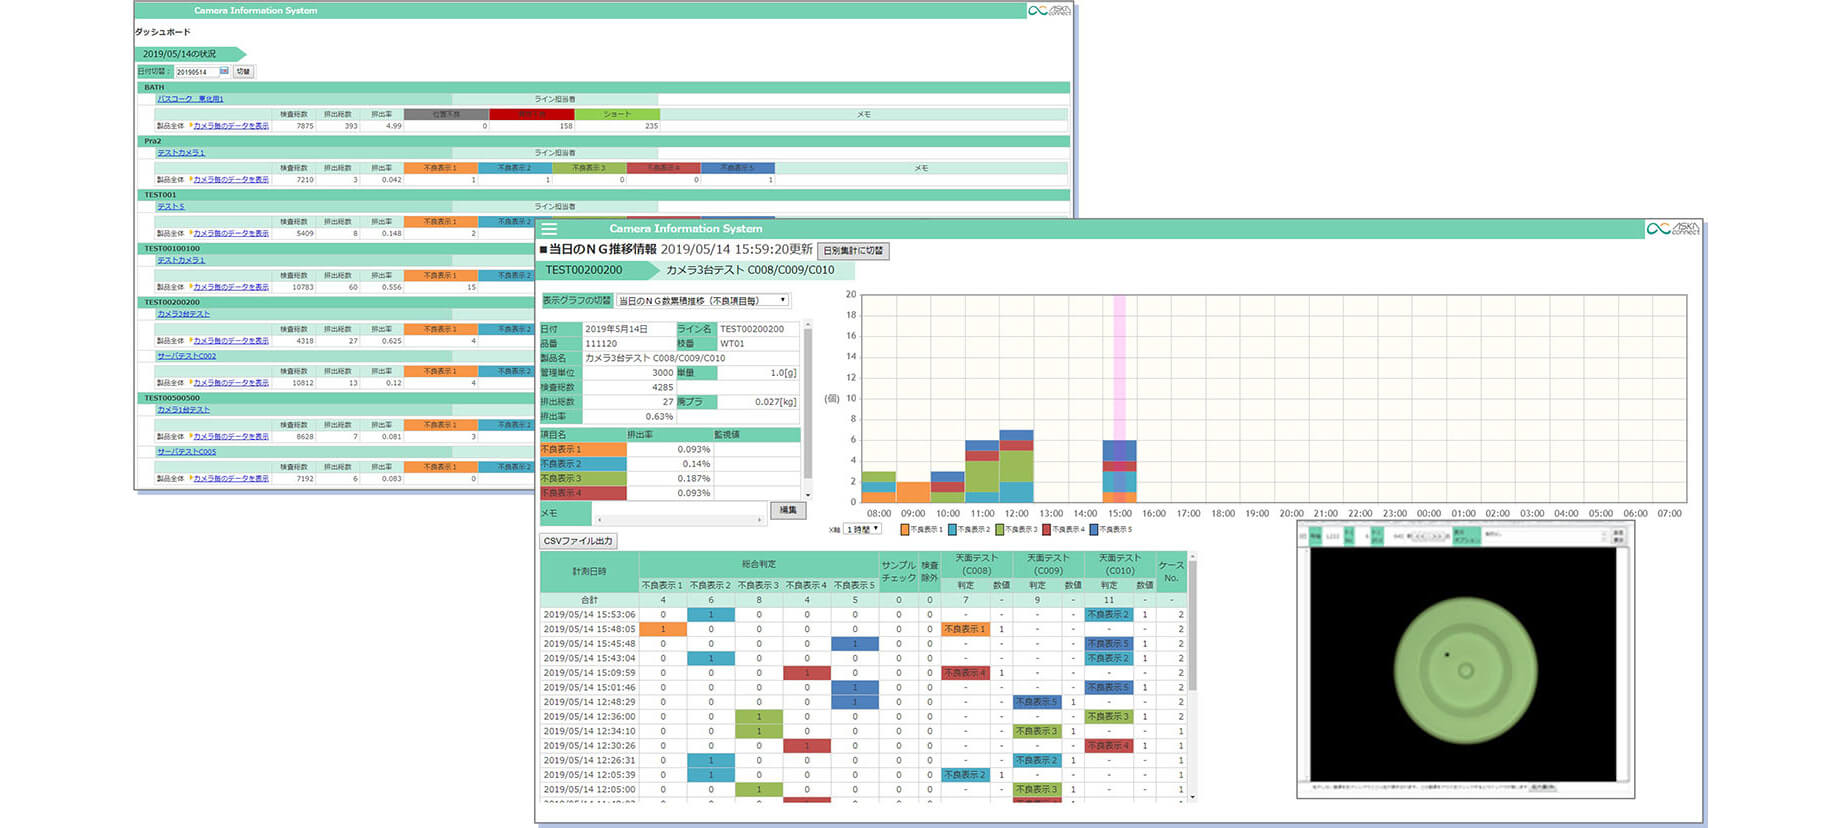Click the CSVファイル出力 button

pyautogui.click(x=578, y=541)
